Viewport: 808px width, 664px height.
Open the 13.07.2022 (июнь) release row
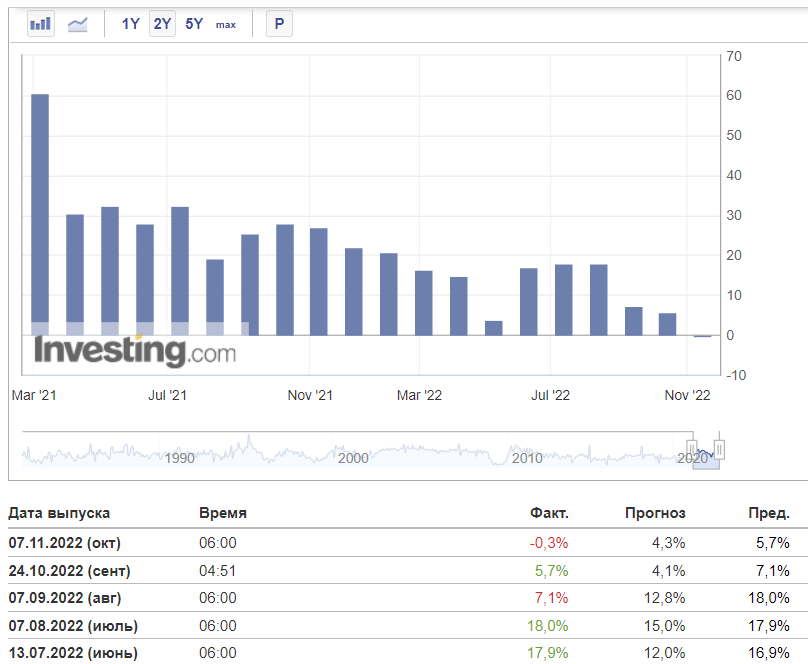coord(73,653)
